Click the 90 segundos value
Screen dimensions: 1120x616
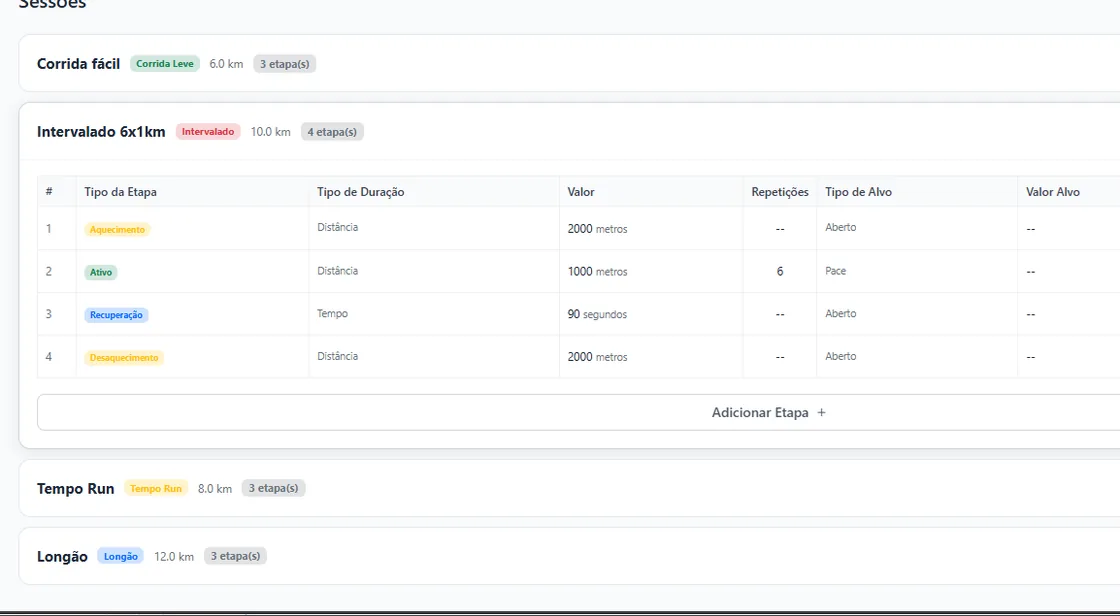pos(597,314)
